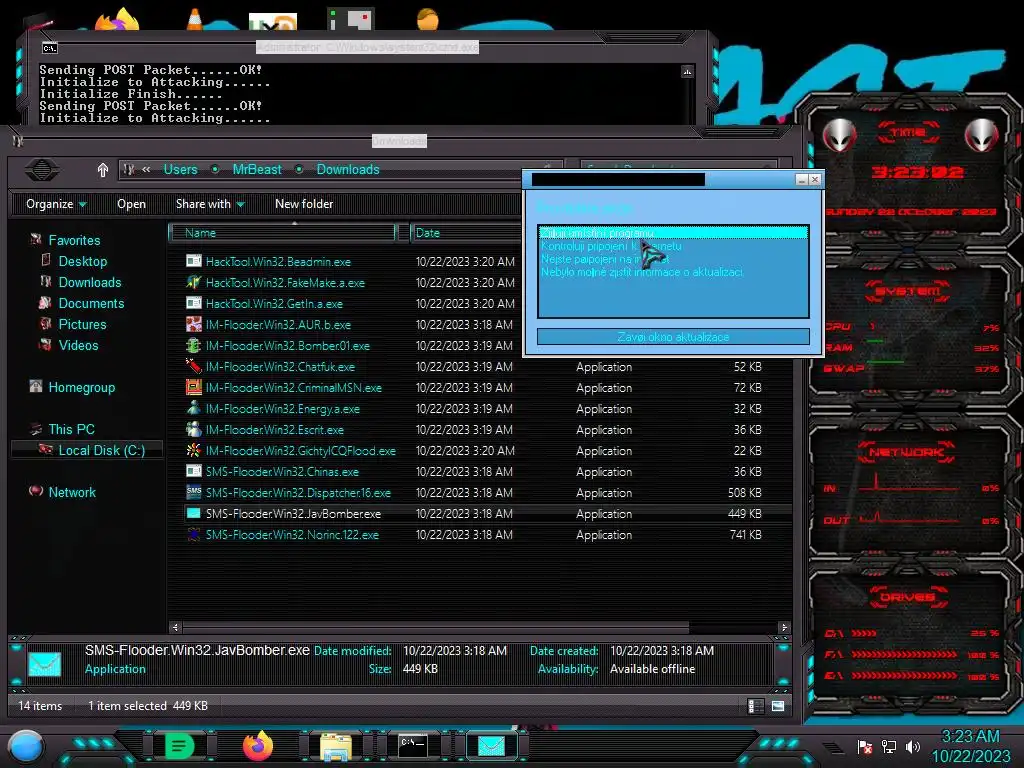Select SMS-Flooder.Win32.Norinc.122.exe icon
The image size is (1024, 768).
point(193,534)
